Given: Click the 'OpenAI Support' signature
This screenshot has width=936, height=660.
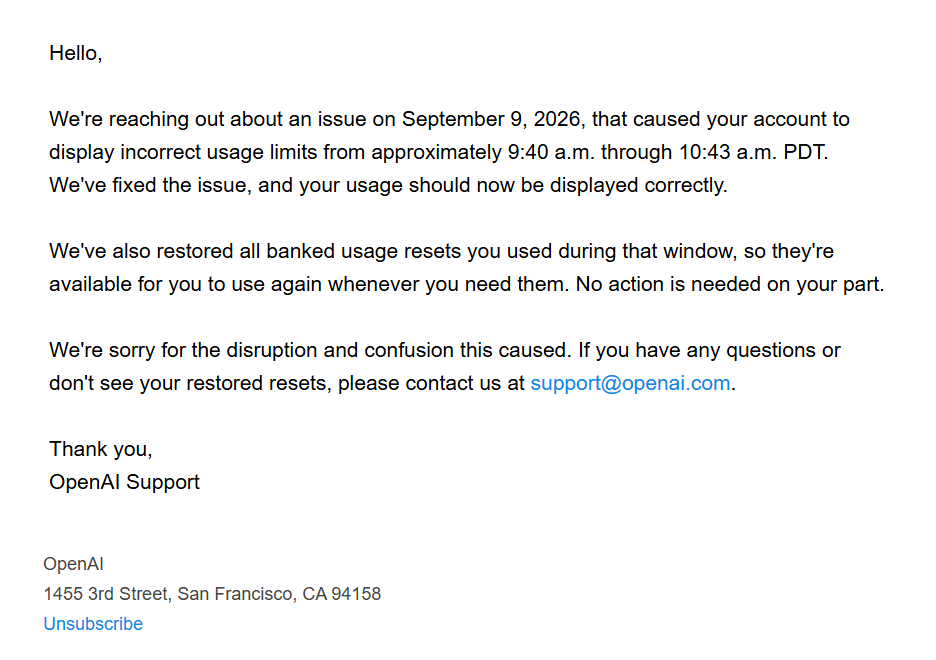Looking at the screenshot, I should click(x=124, y=482).
